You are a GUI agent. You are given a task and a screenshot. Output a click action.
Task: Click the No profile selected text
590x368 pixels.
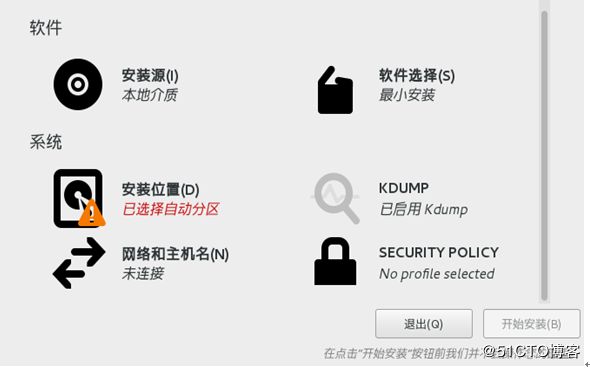pyautogui.click(x=436, y=274)
